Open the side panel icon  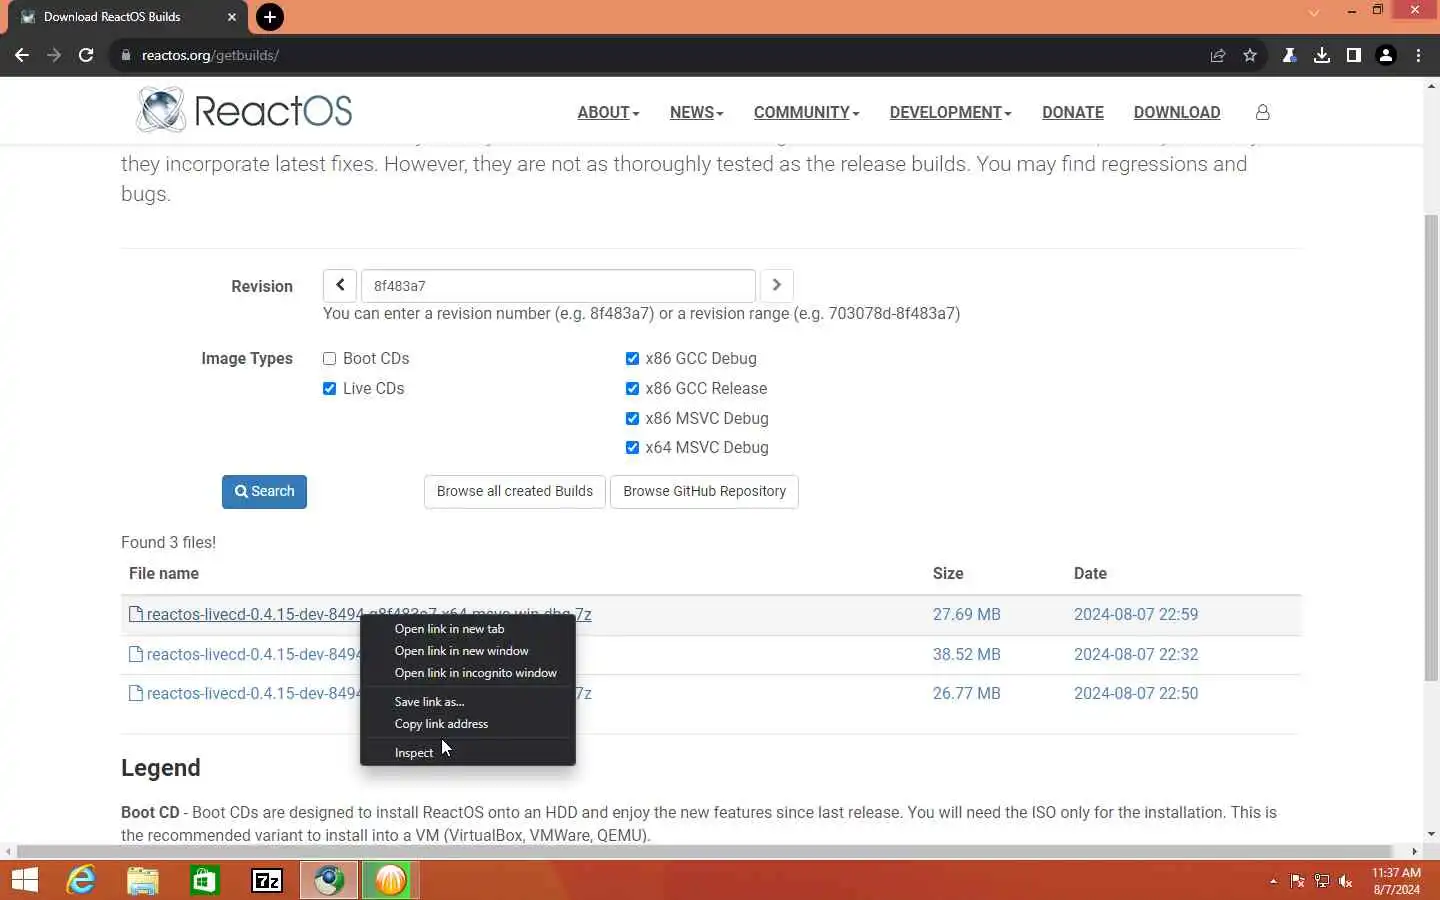pos(1354,55)
